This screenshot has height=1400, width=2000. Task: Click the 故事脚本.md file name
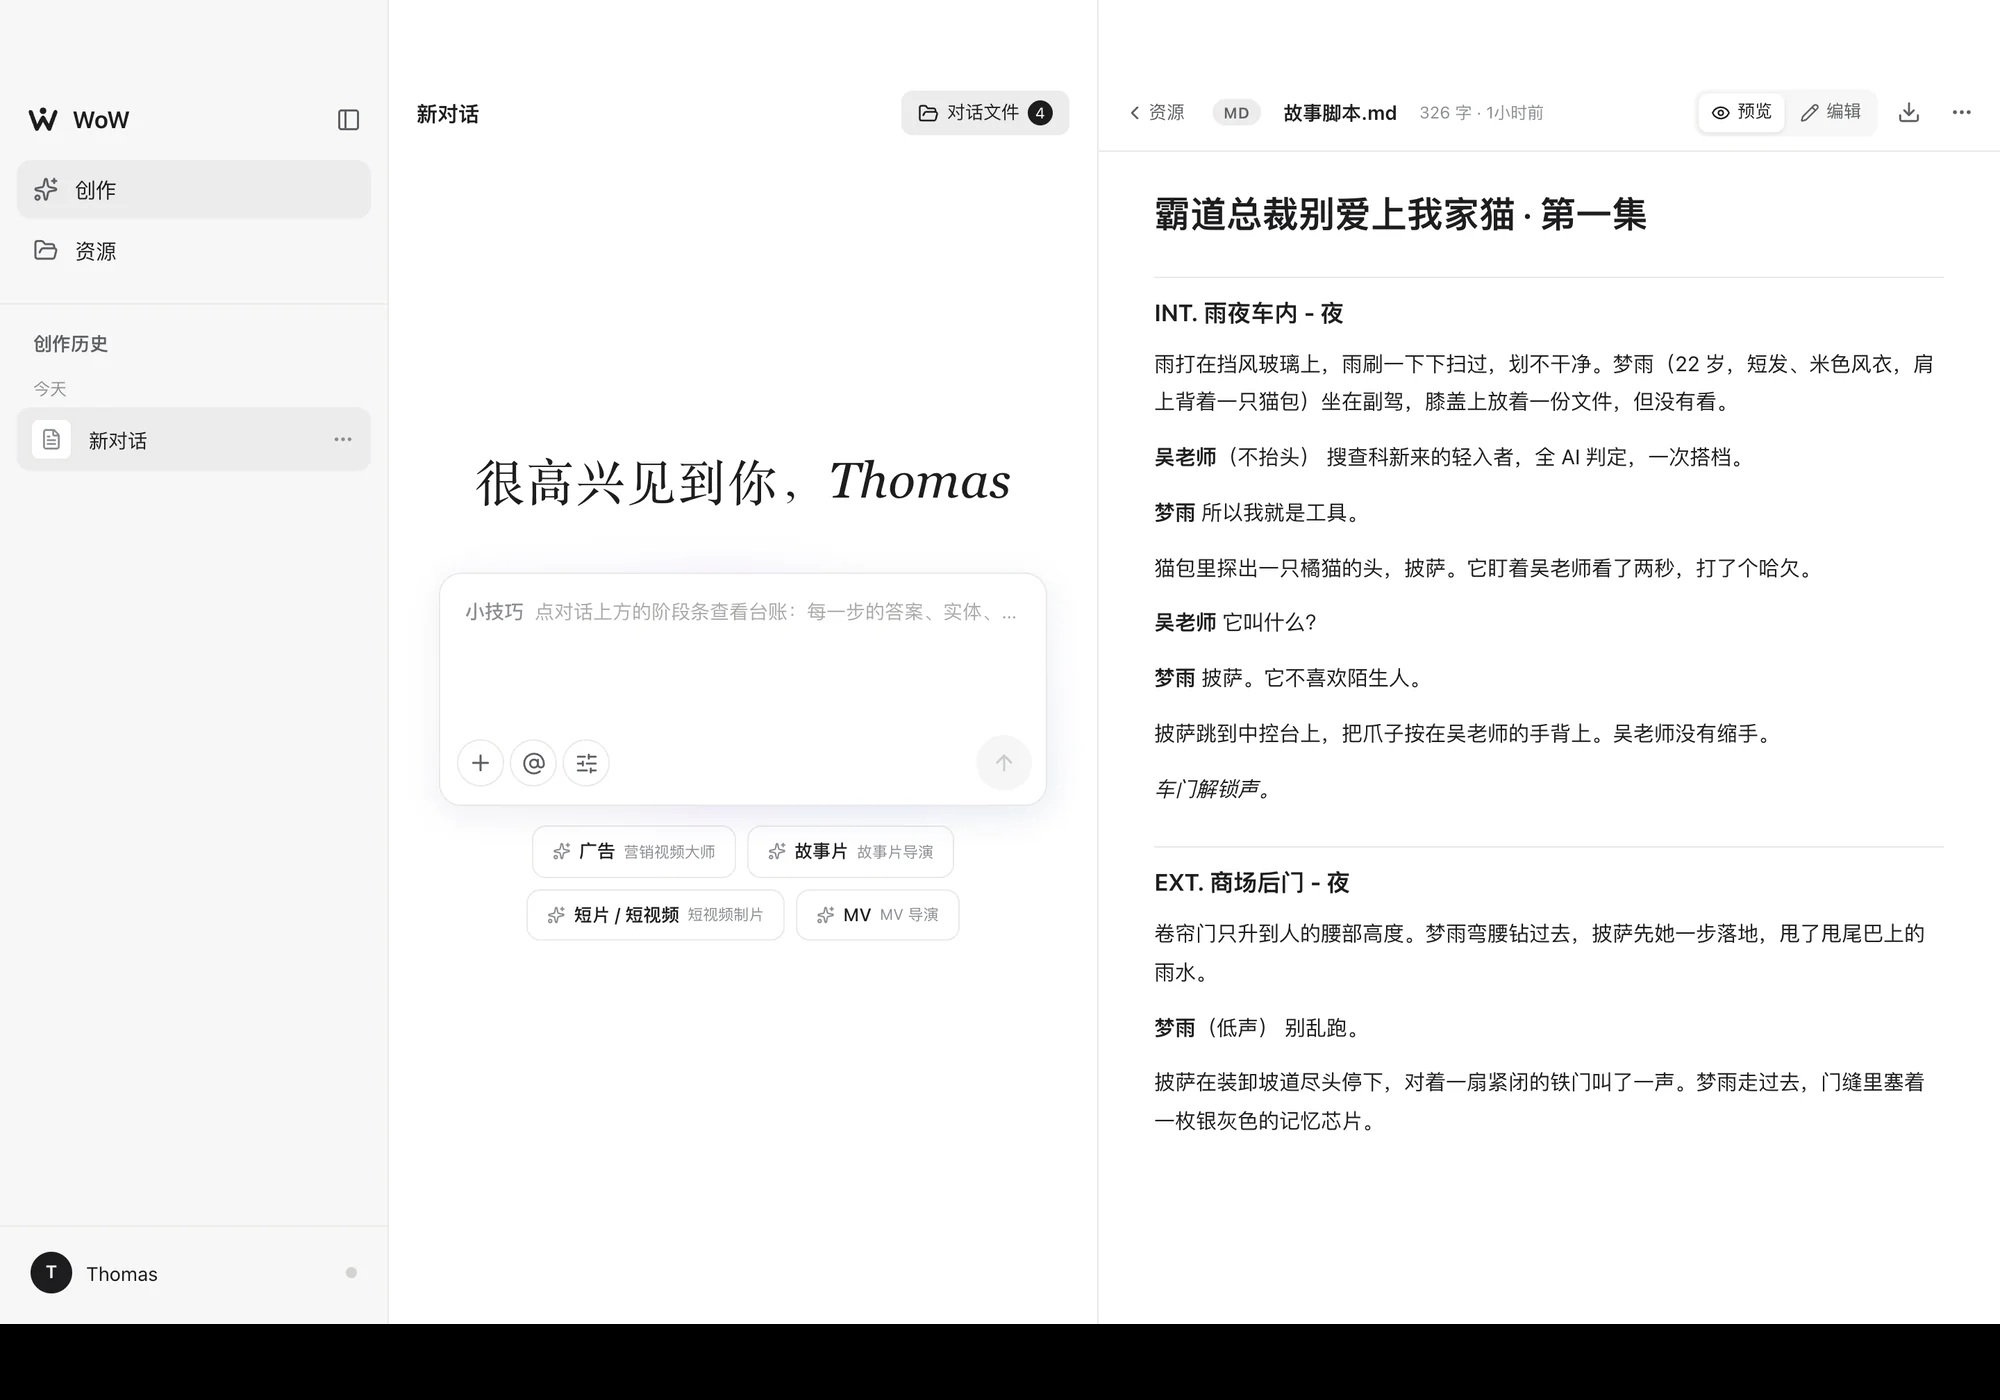pos(1340,113)
